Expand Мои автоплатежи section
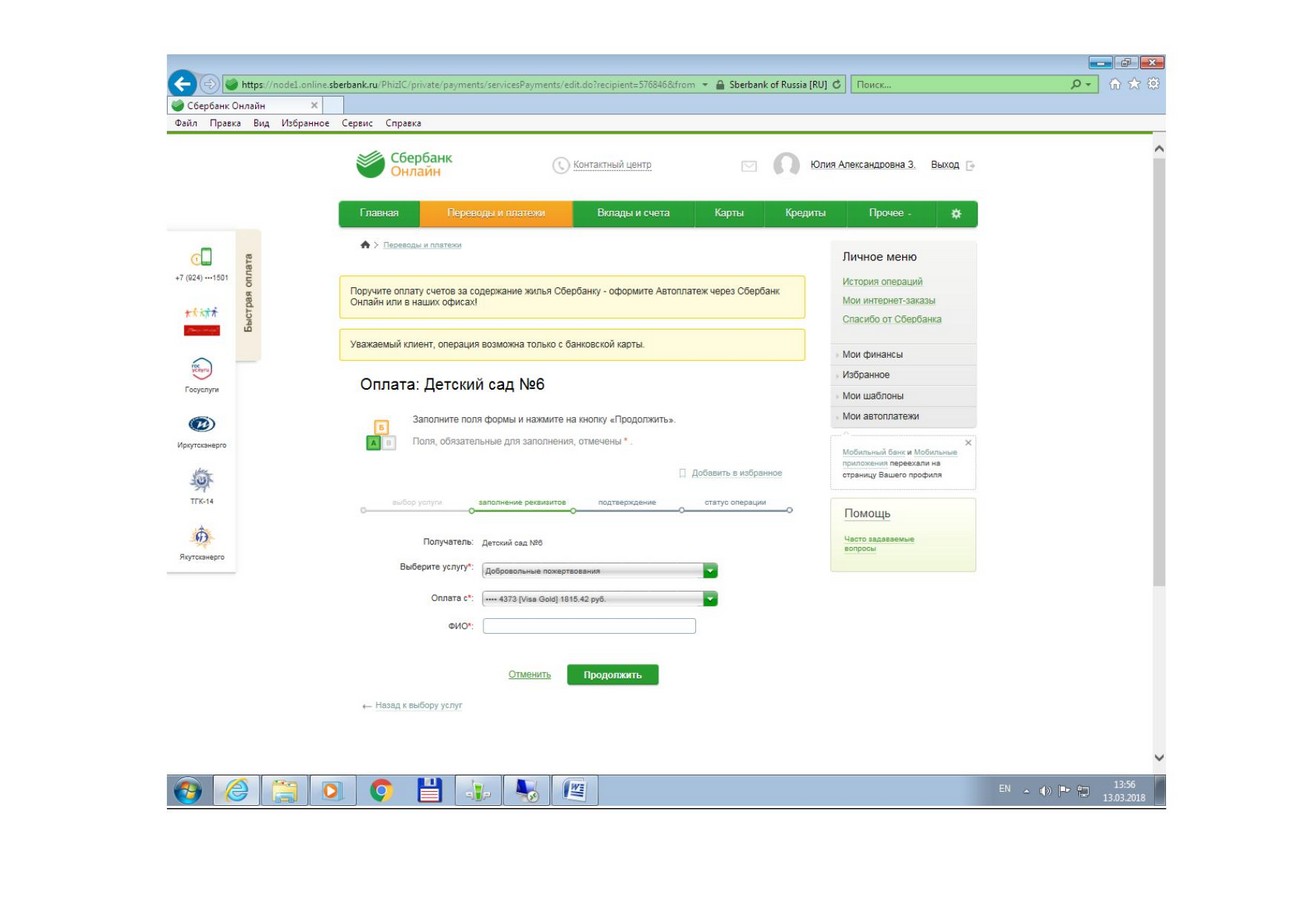 pyautogui.click(x=903, y=416)
